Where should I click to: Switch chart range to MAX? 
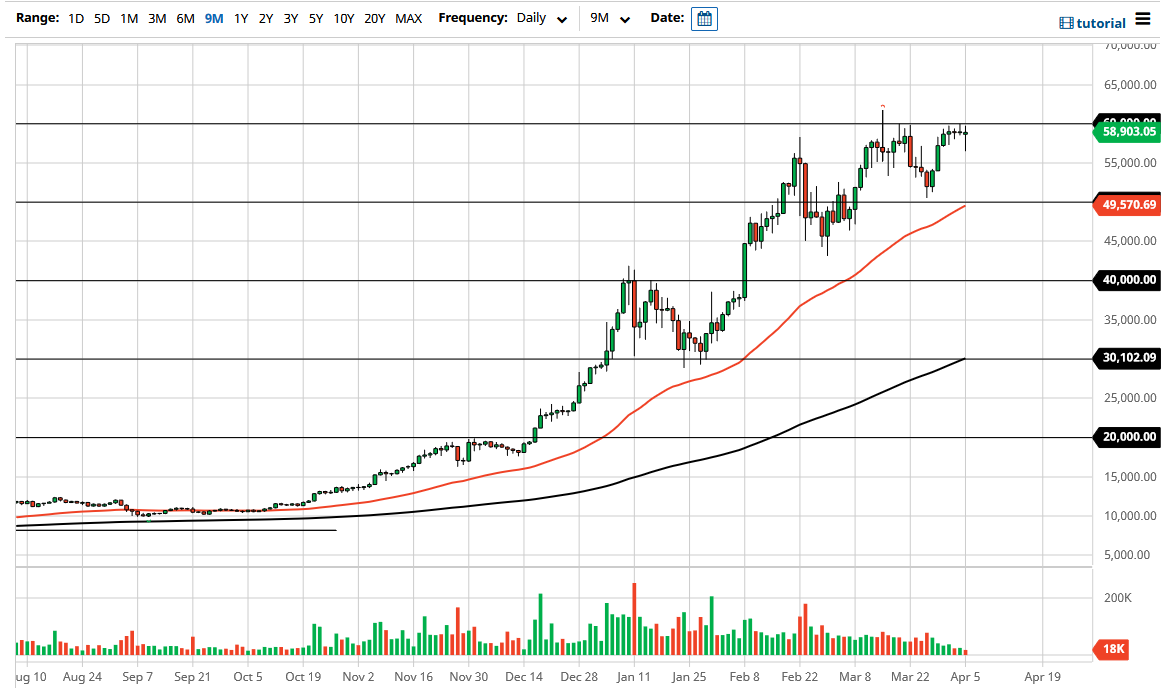408,18
